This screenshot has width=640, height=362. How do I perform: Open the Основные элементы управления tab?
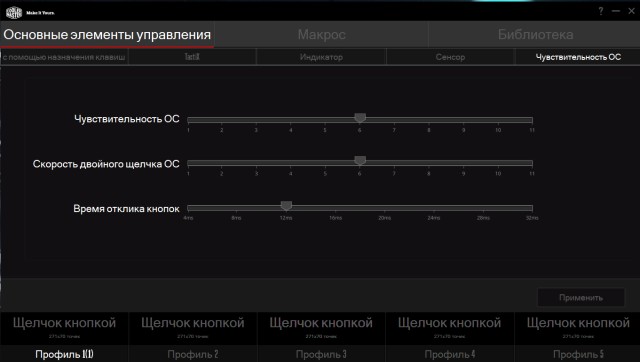tap(107, 35)
